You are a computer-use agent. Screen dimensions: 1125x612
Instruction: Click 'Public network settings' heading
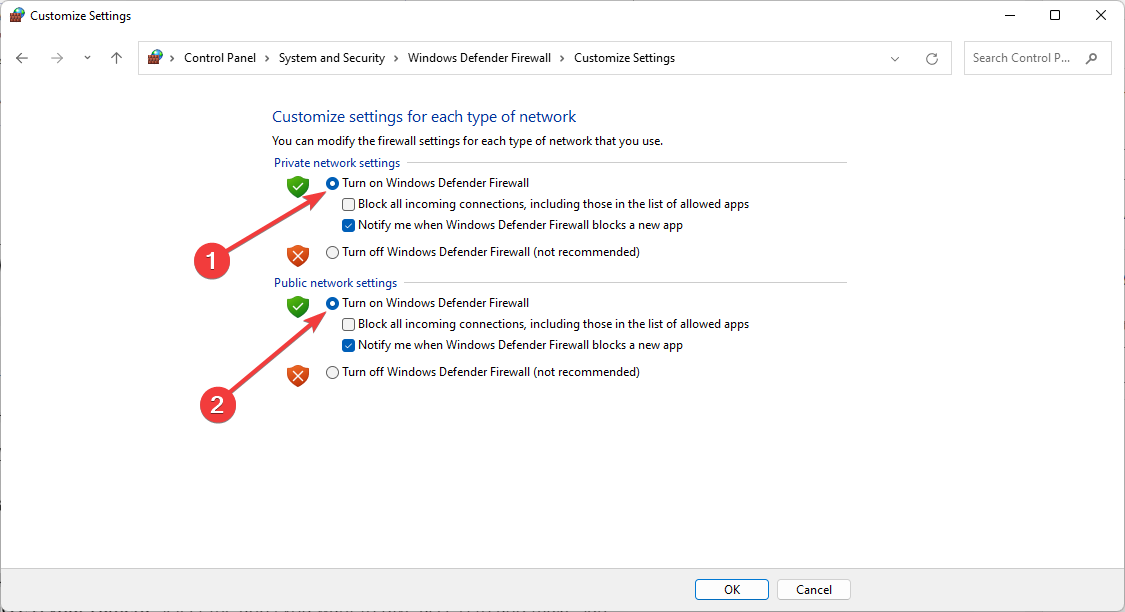click(335, 283)
